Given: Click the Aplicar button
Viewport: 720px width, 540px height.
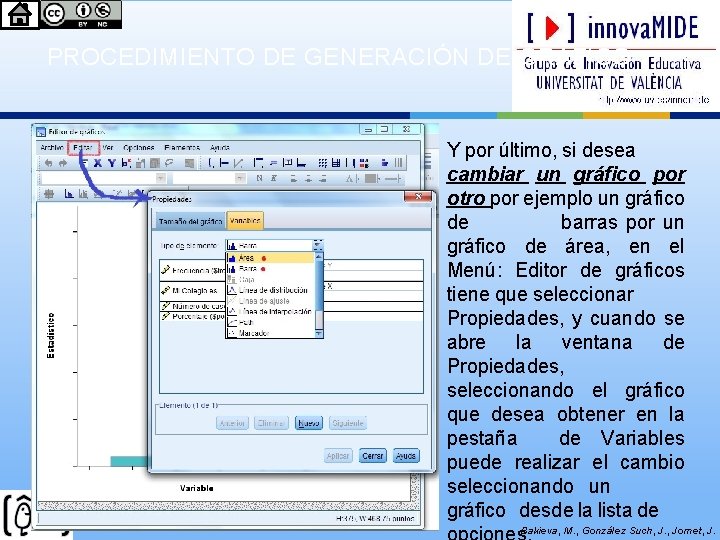Looking at the screenshot, I should [x=338, y=456].
